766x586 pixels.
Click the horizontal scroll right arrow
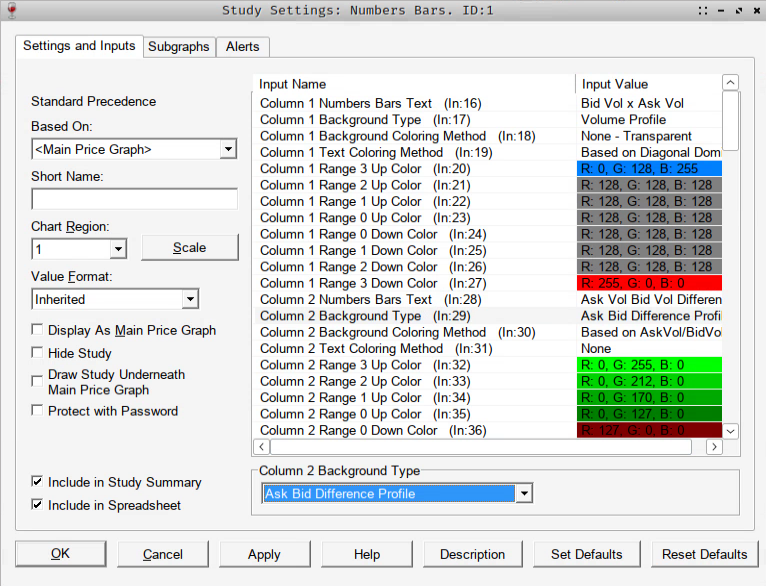pos(714,447)
